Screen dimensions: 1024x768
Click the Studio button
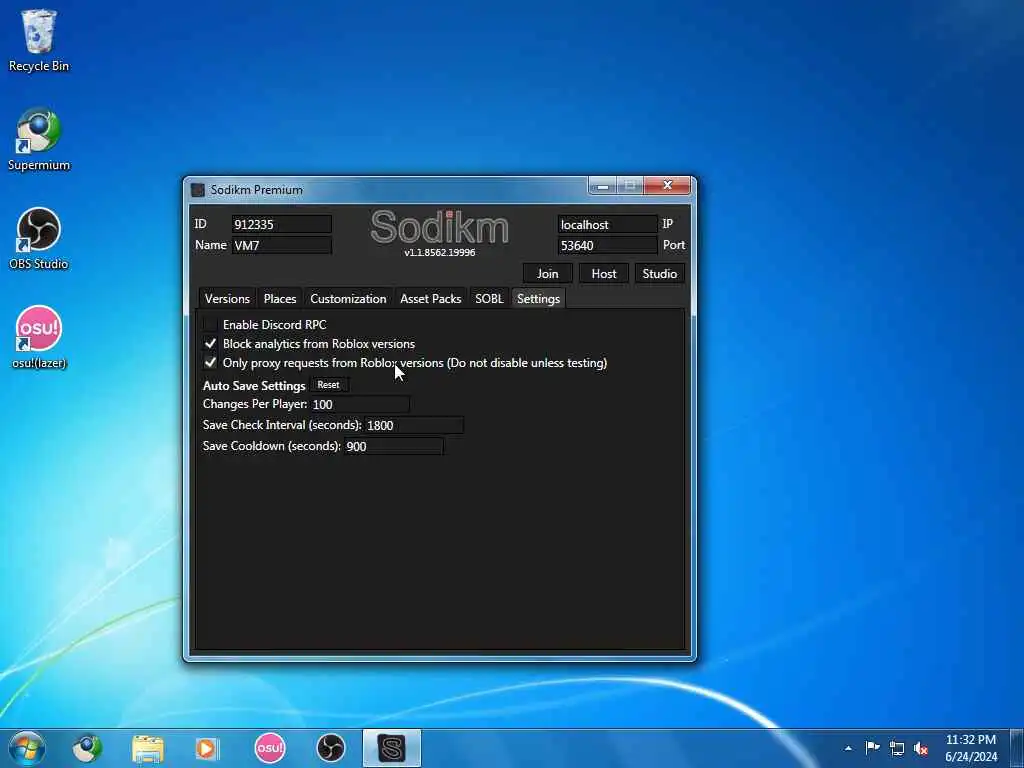pyautogui.click(x=660, y=274)
